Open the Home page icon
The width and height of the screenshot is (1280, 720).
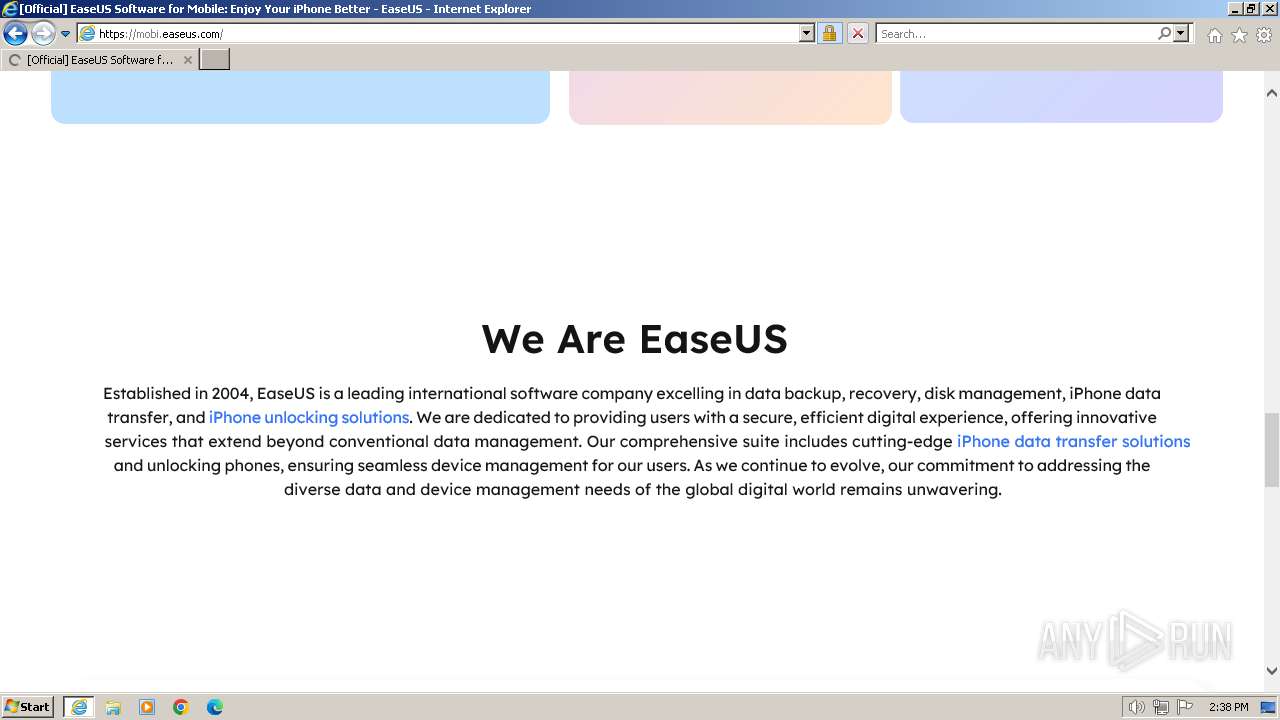point(1214,35)
